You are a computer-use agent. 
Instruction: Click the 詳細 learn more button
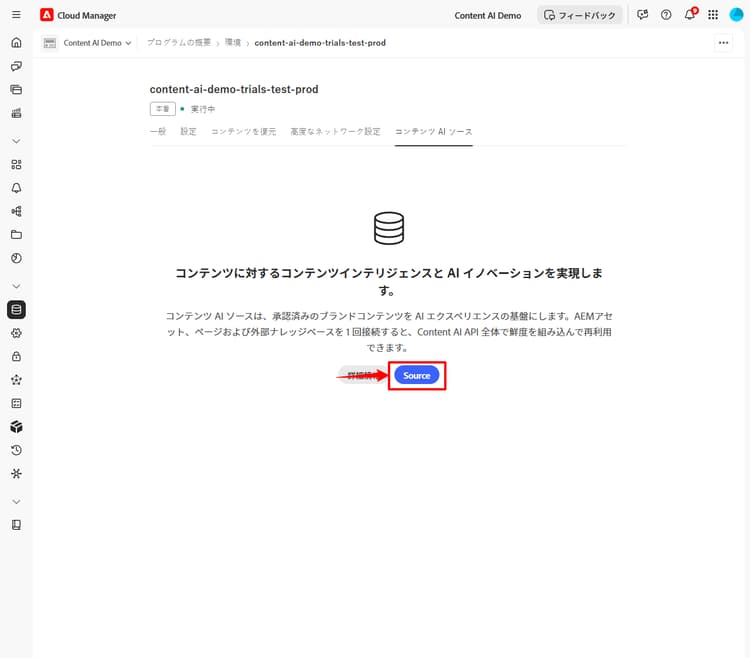[x=362, y=375]
